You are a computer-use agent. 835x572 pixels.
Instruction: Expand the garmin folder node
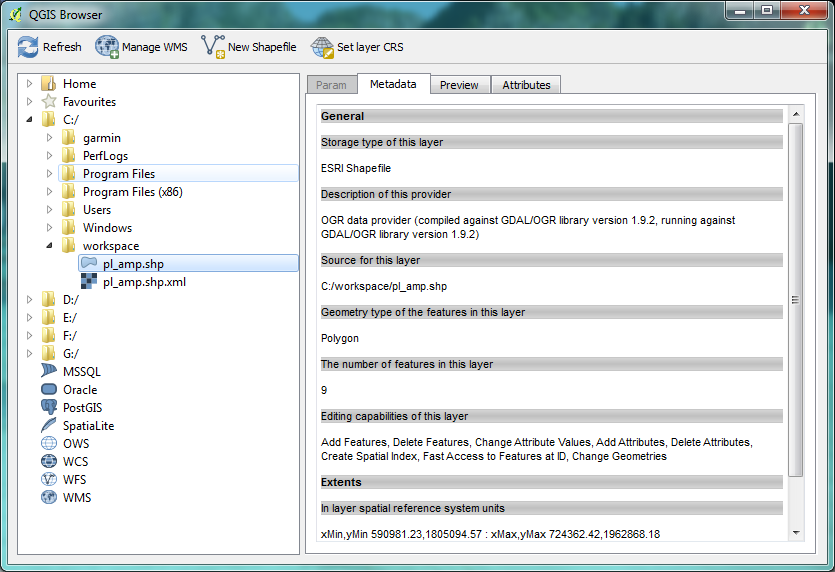pos(49,137)
